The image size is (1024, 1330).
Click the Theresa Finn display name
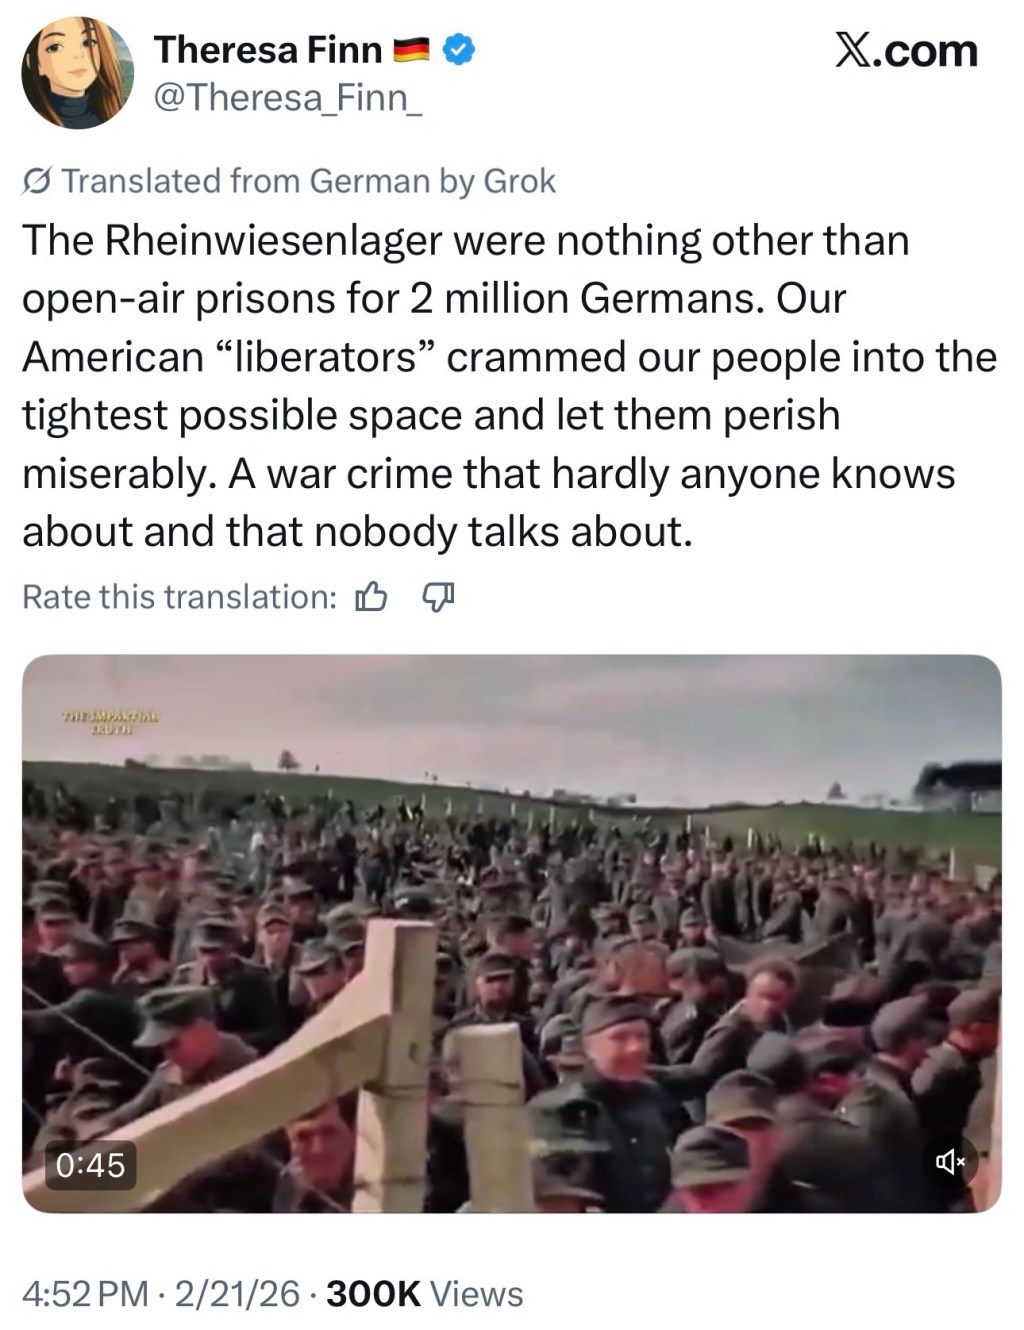pos(268,49)
